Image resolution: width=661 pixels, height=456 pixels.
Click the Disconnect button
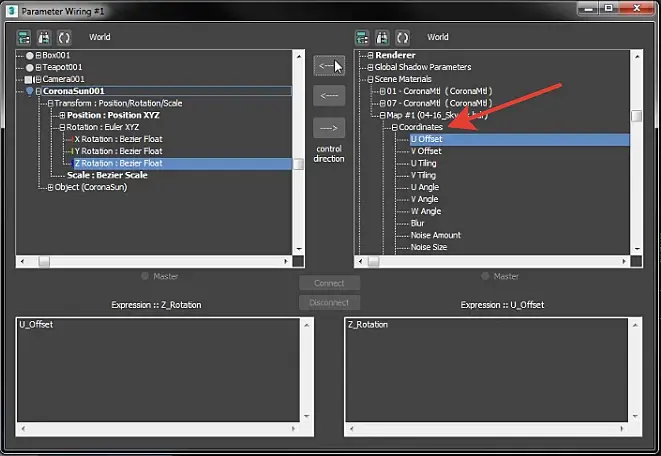(x=329, y=303)
